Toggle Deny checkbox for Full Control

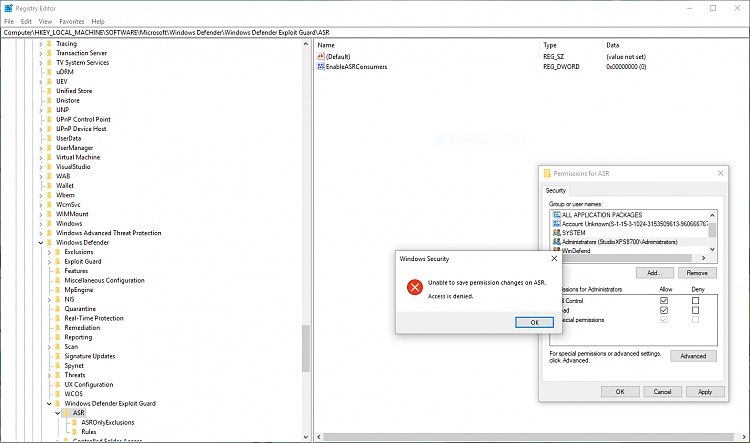(x=695, y=301)
